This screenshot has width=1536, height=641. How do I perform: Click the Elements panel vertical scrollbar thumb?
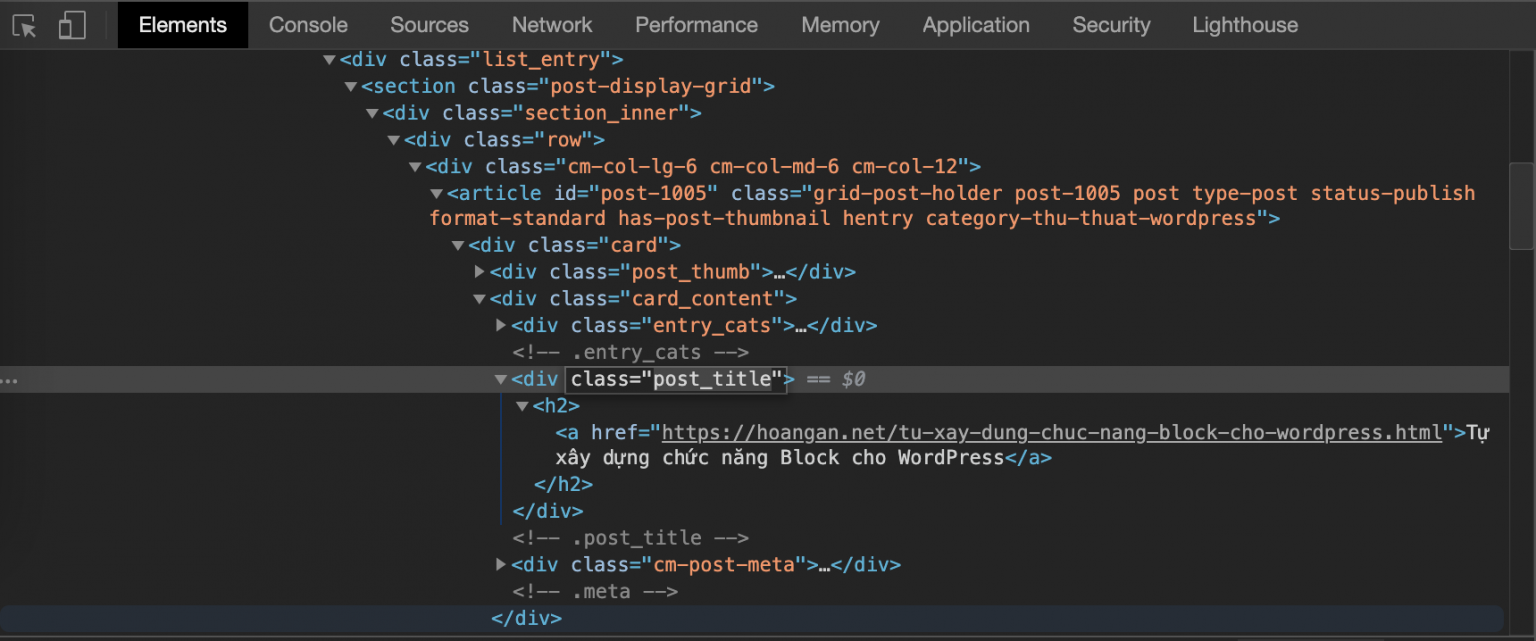[1521, 205]
